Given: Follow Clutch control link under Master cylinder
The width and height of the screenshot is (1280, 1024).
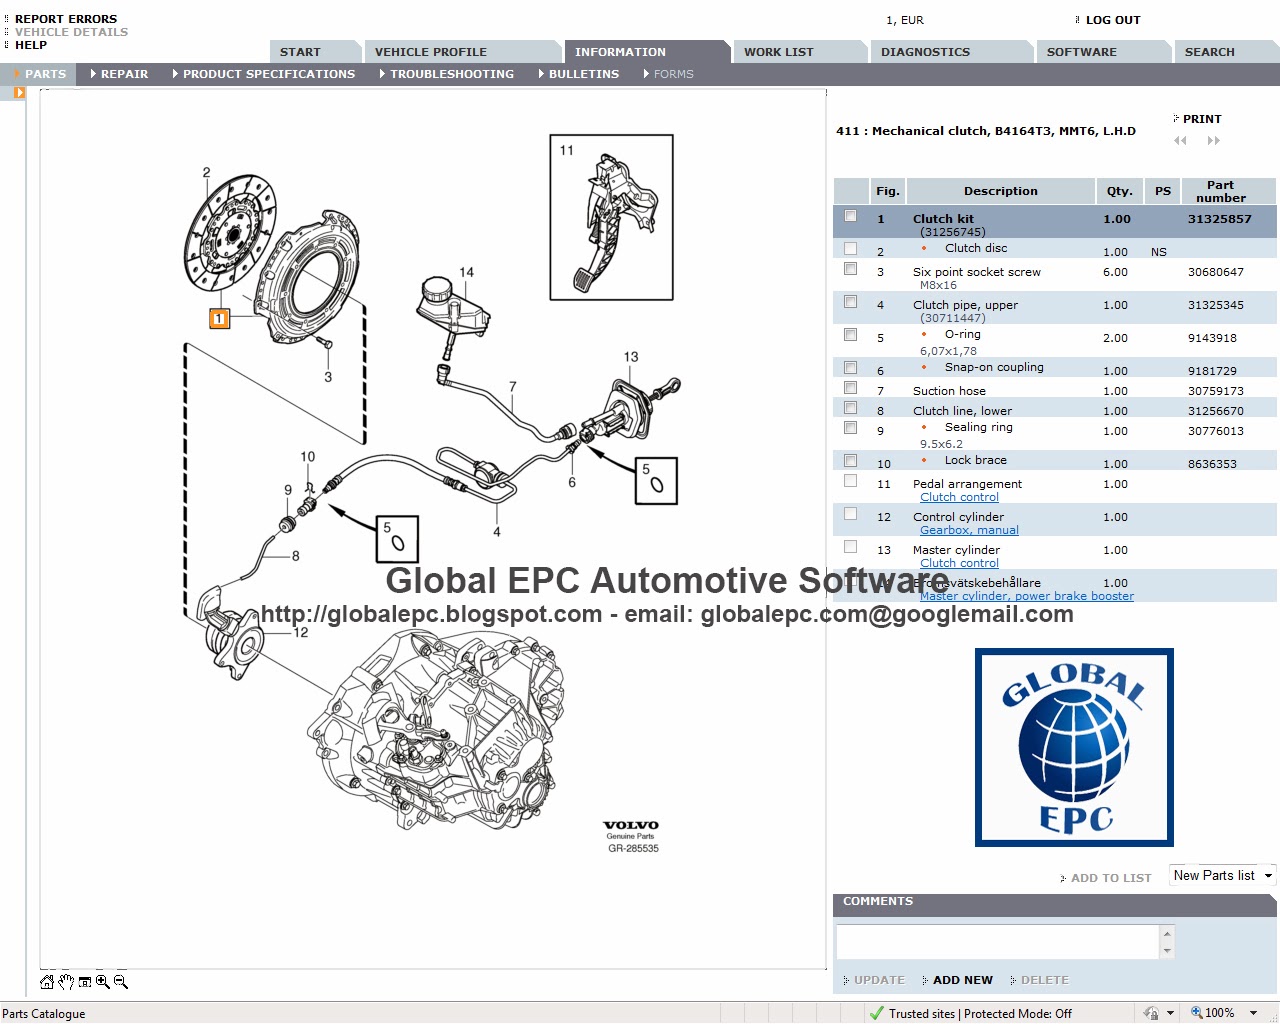Looking at the screenshot, I should pyautogui.click(x=959, y=563).
